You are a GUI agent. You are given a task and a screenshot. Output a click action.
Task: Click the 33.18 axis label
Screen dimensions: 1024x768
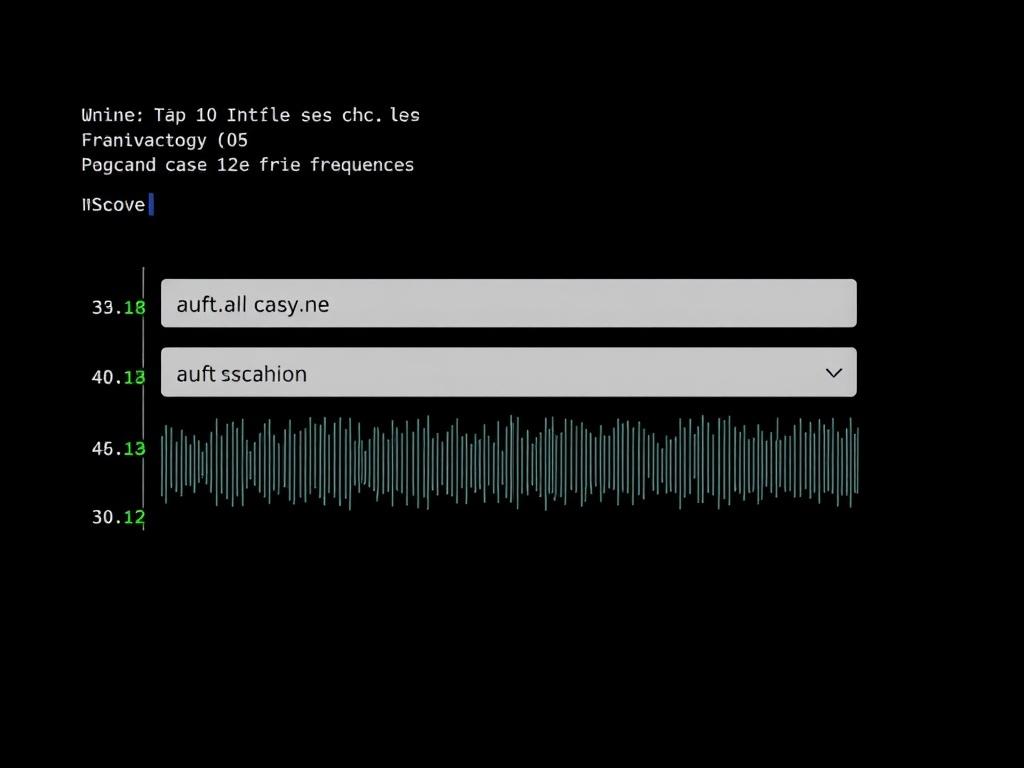118,308
